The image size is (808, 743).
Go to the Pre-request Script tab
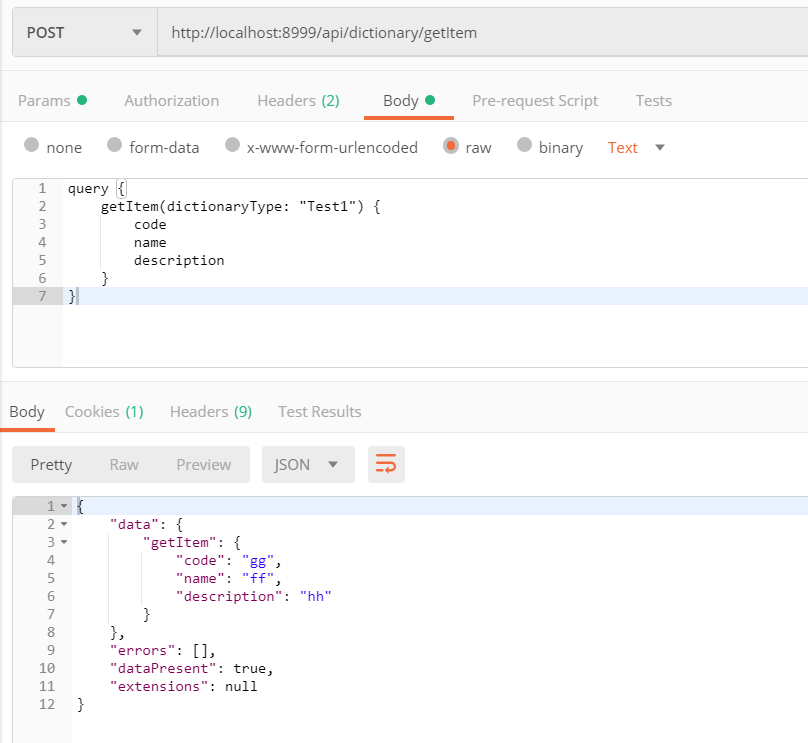click(x=535, y=101)
